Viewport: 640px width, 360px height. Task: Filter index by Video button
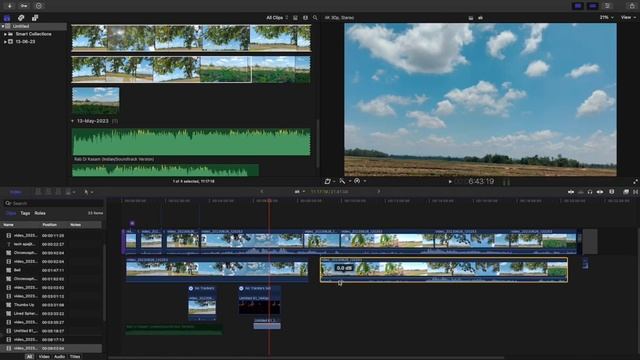point(44,357)
